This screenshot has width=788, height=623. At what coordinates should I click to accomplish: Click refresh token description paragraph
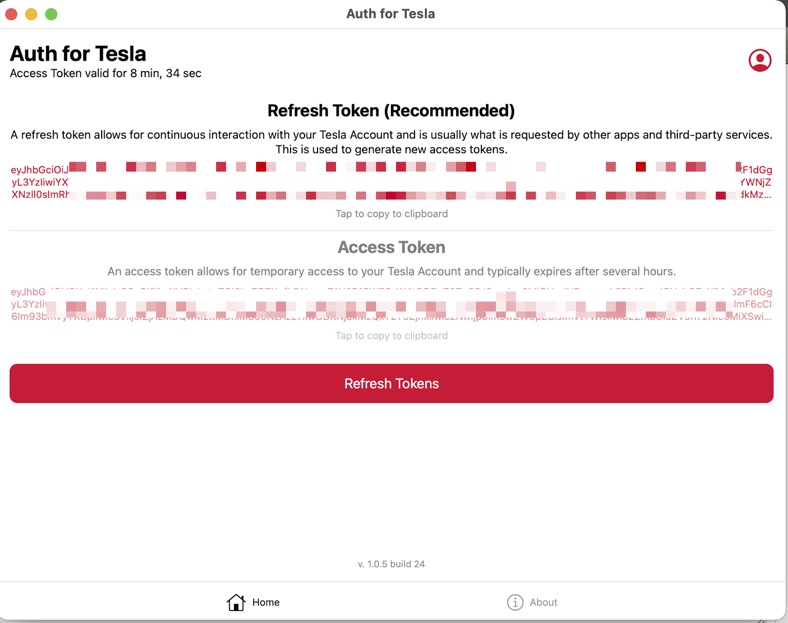391,142
